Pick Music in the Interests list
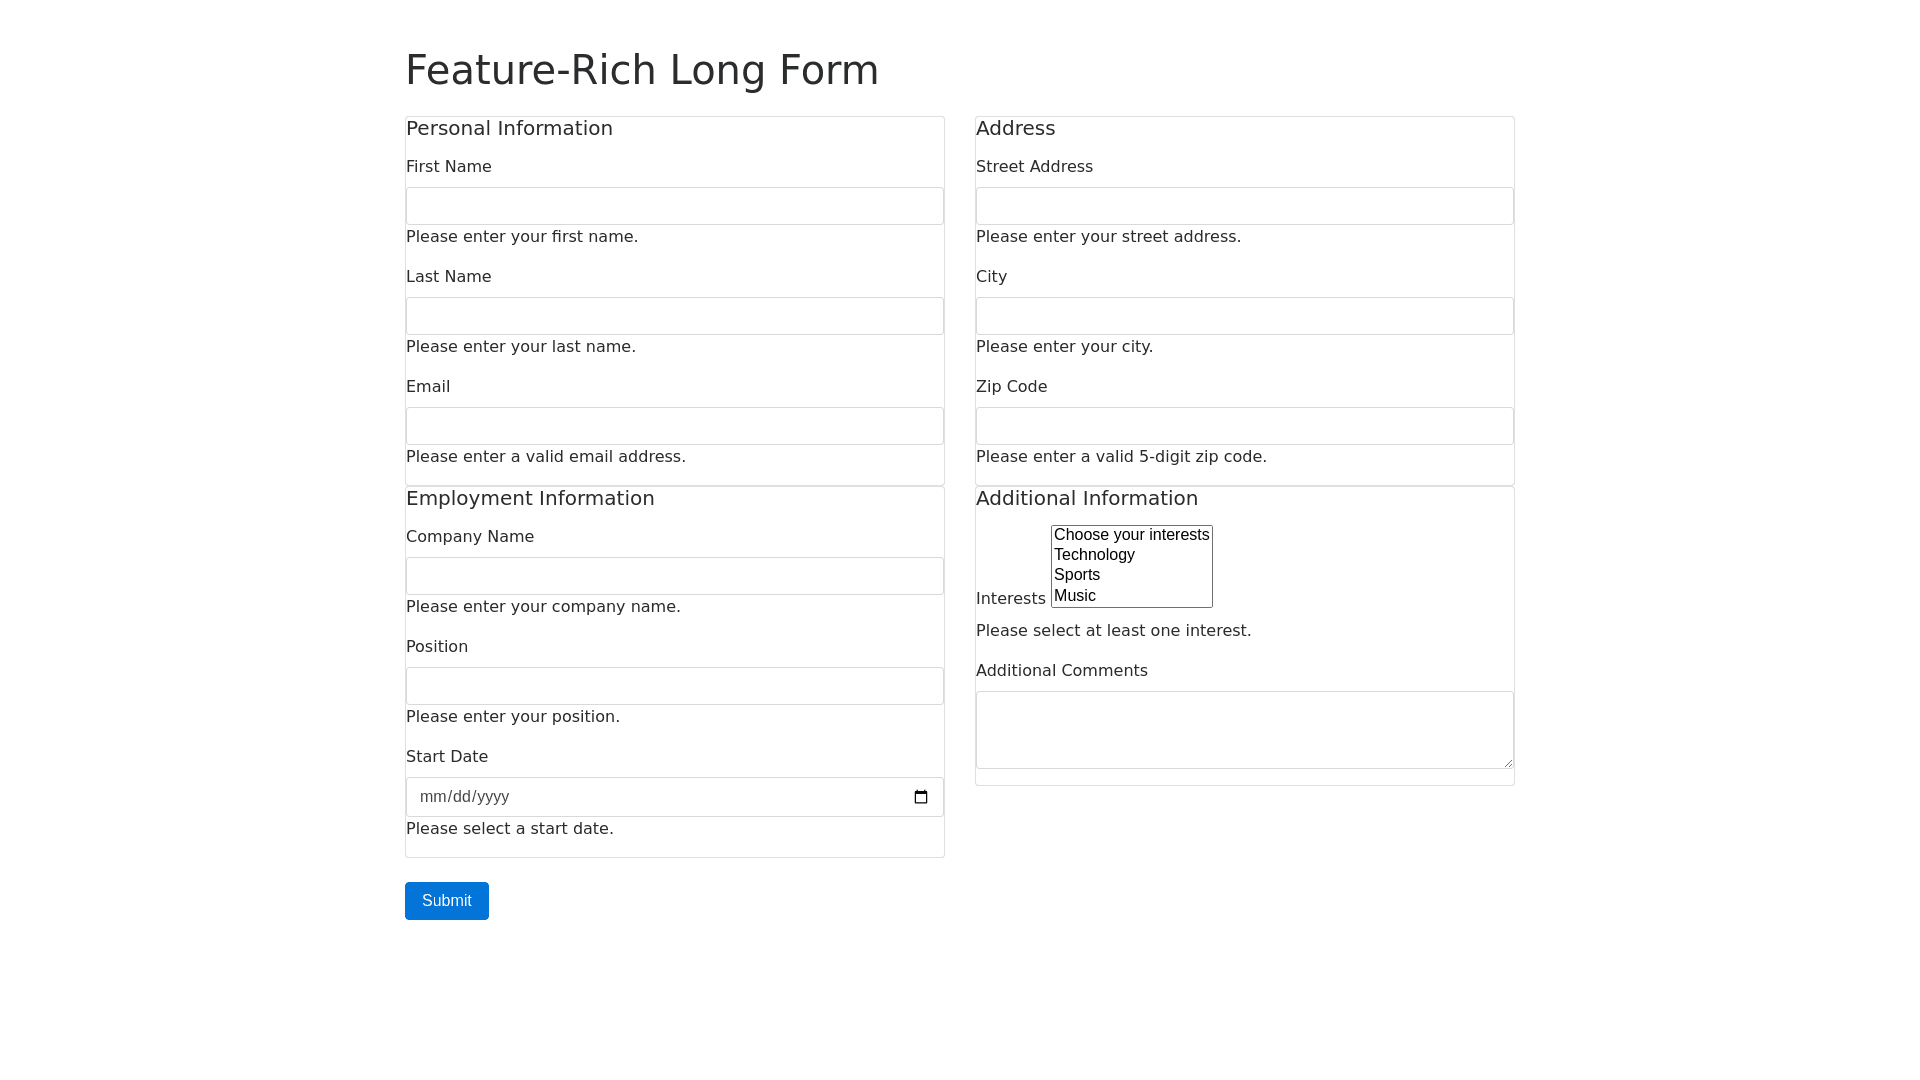 pos(1075,596)
